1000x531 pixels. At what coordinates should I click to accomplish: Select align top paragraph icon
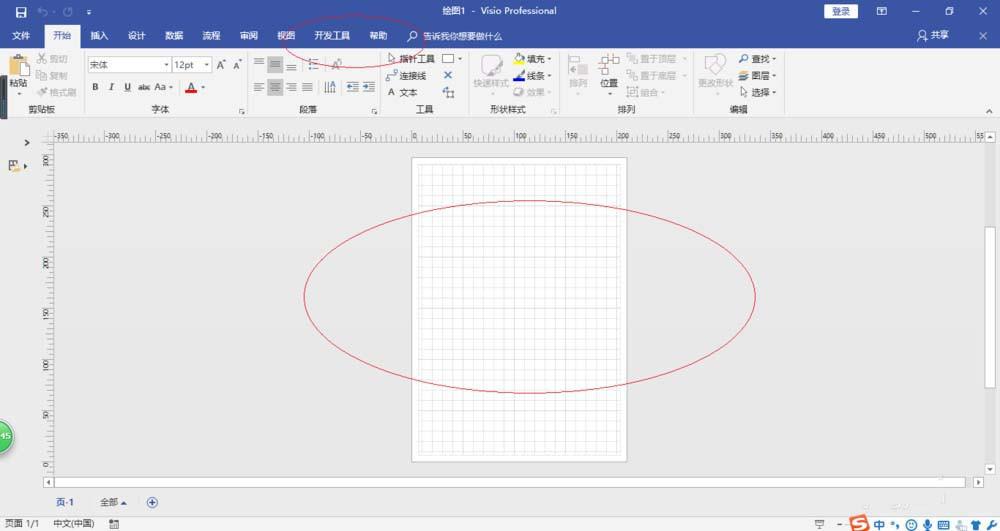[x=259, y=63]
